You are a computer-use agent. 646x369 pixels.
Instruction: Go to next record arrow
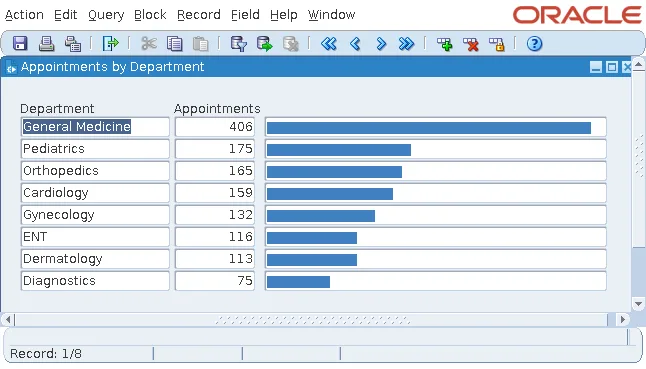(x=381, y=43)
